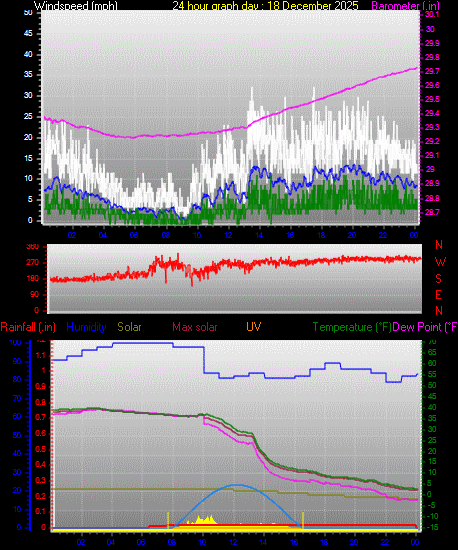The height and width of the screenshot is (550, 458).
Task: Click the '180' wind direction axis value
Action: (x=33, y=279)
